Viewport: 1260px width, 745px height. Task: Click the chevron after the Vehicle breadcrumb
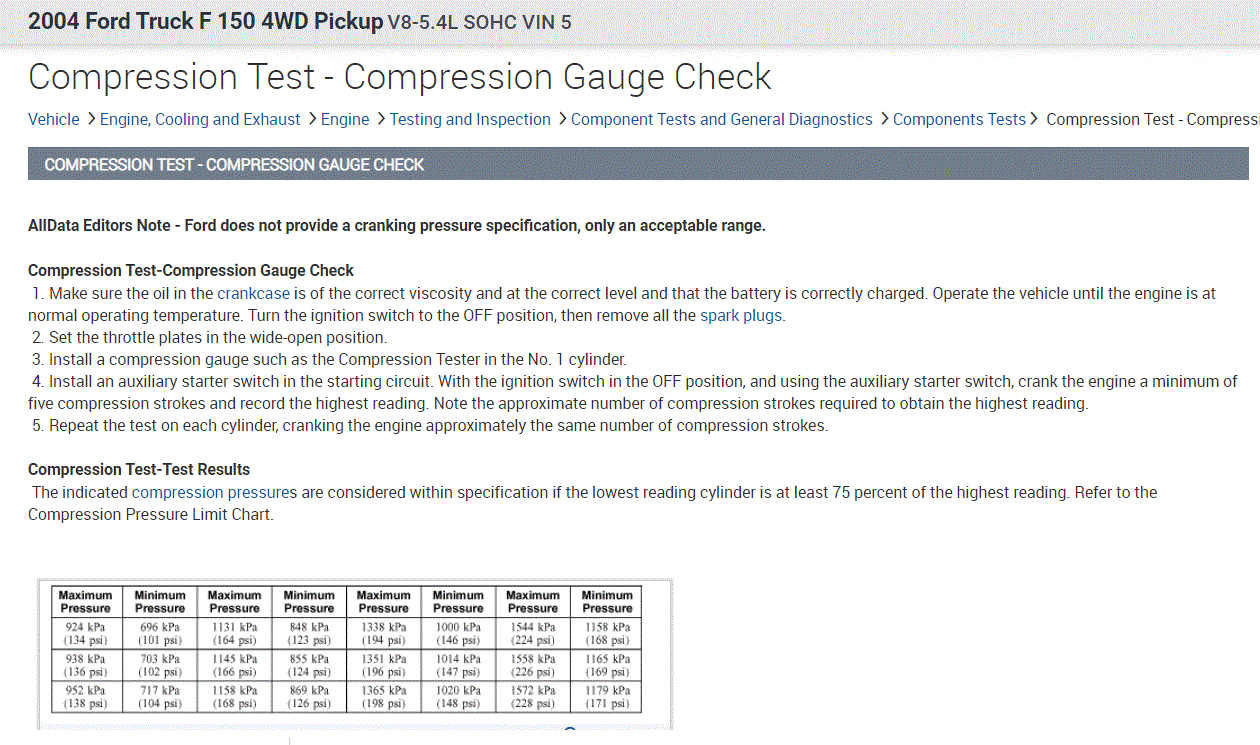91,119
